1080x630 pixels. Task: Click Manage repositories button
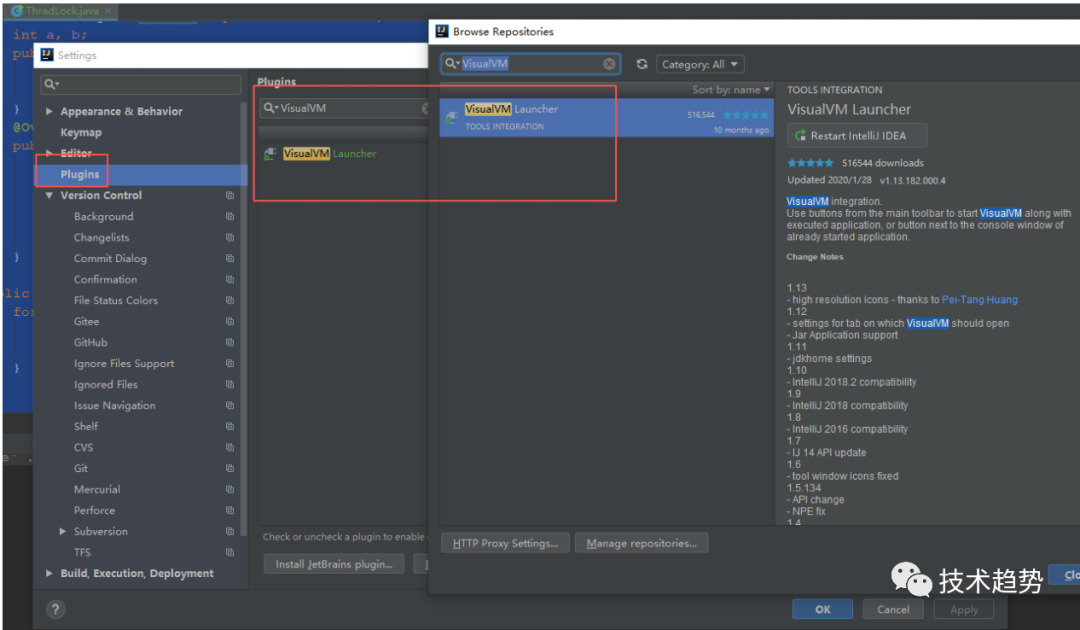[641, 543]
